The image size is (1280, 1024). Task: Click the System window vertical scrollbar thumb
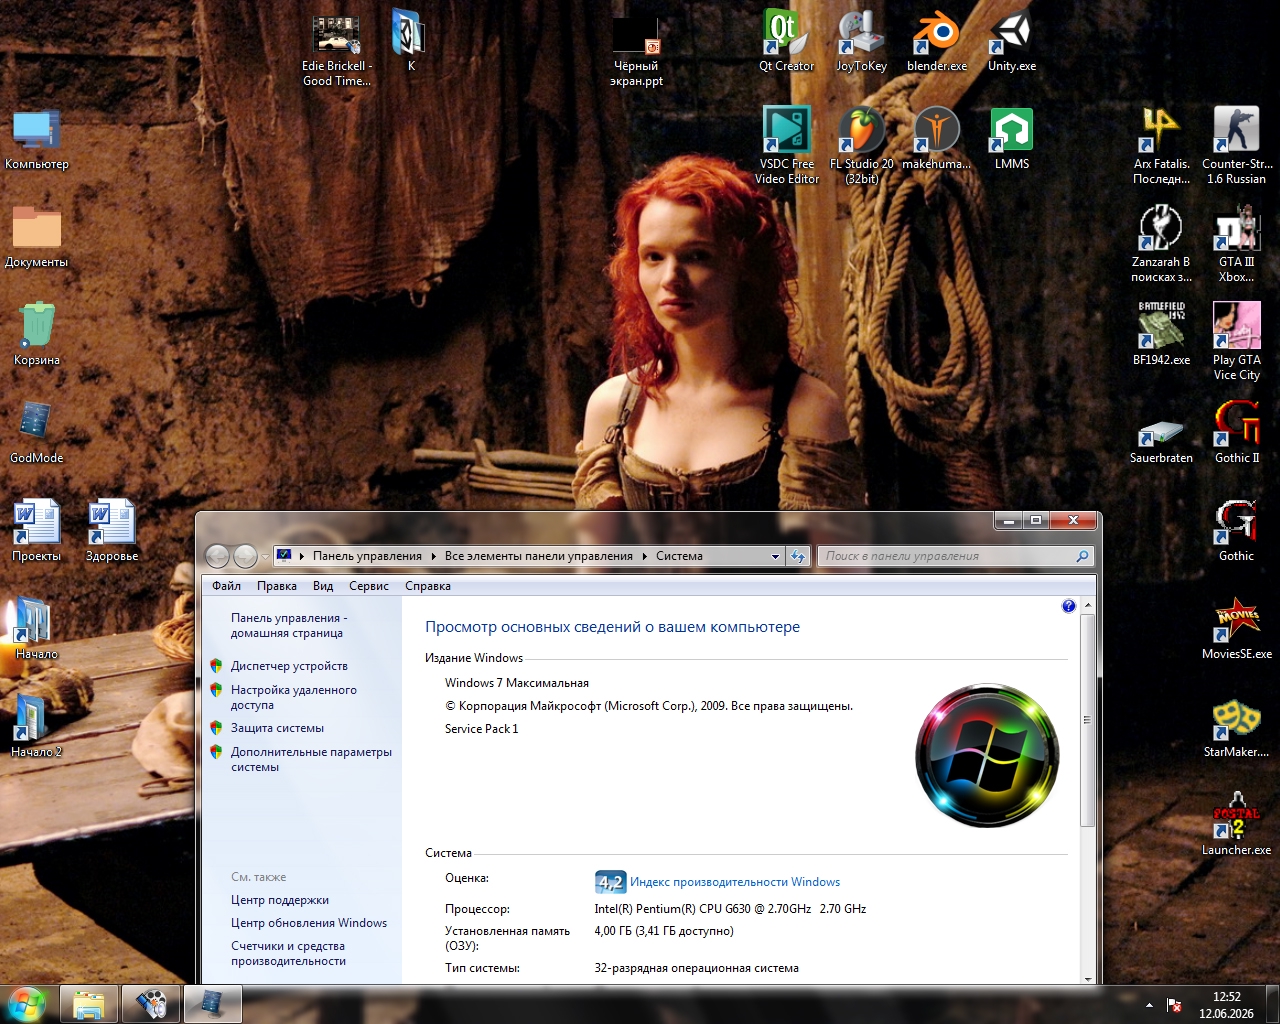(1087, 720)
